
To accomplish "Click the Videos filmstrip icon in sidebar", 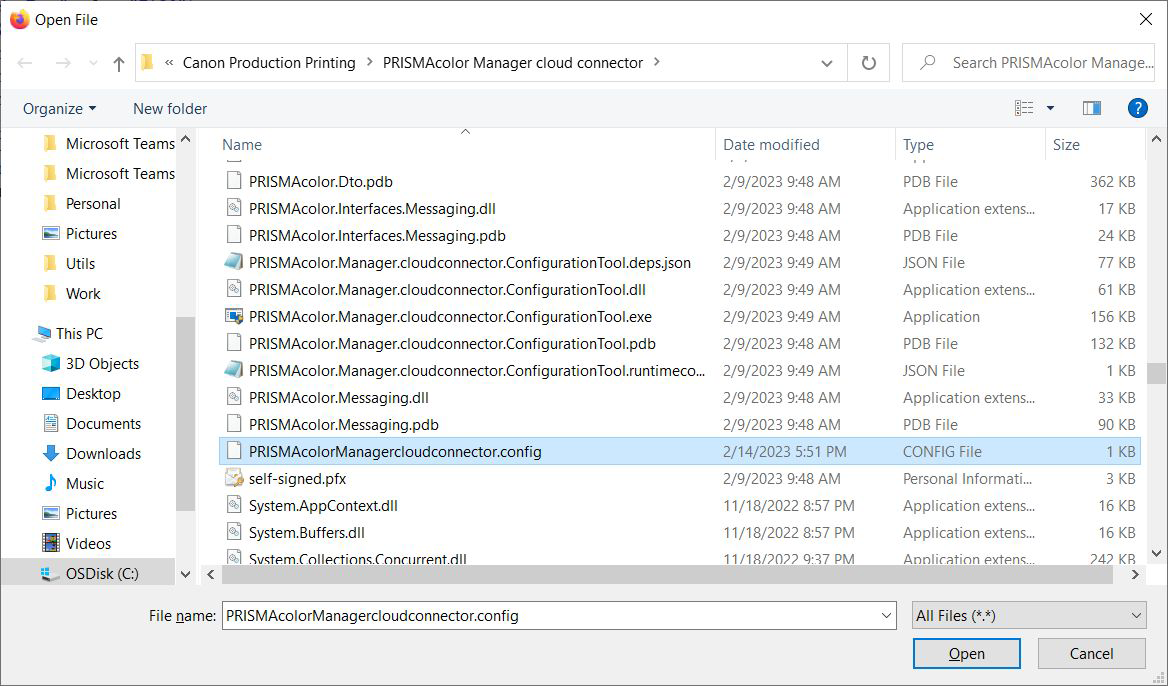I will point(51,544).
